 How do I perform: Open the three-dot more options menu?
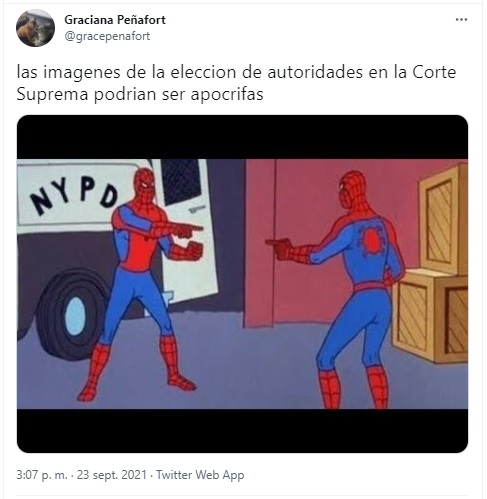click(x=461, y=20)
